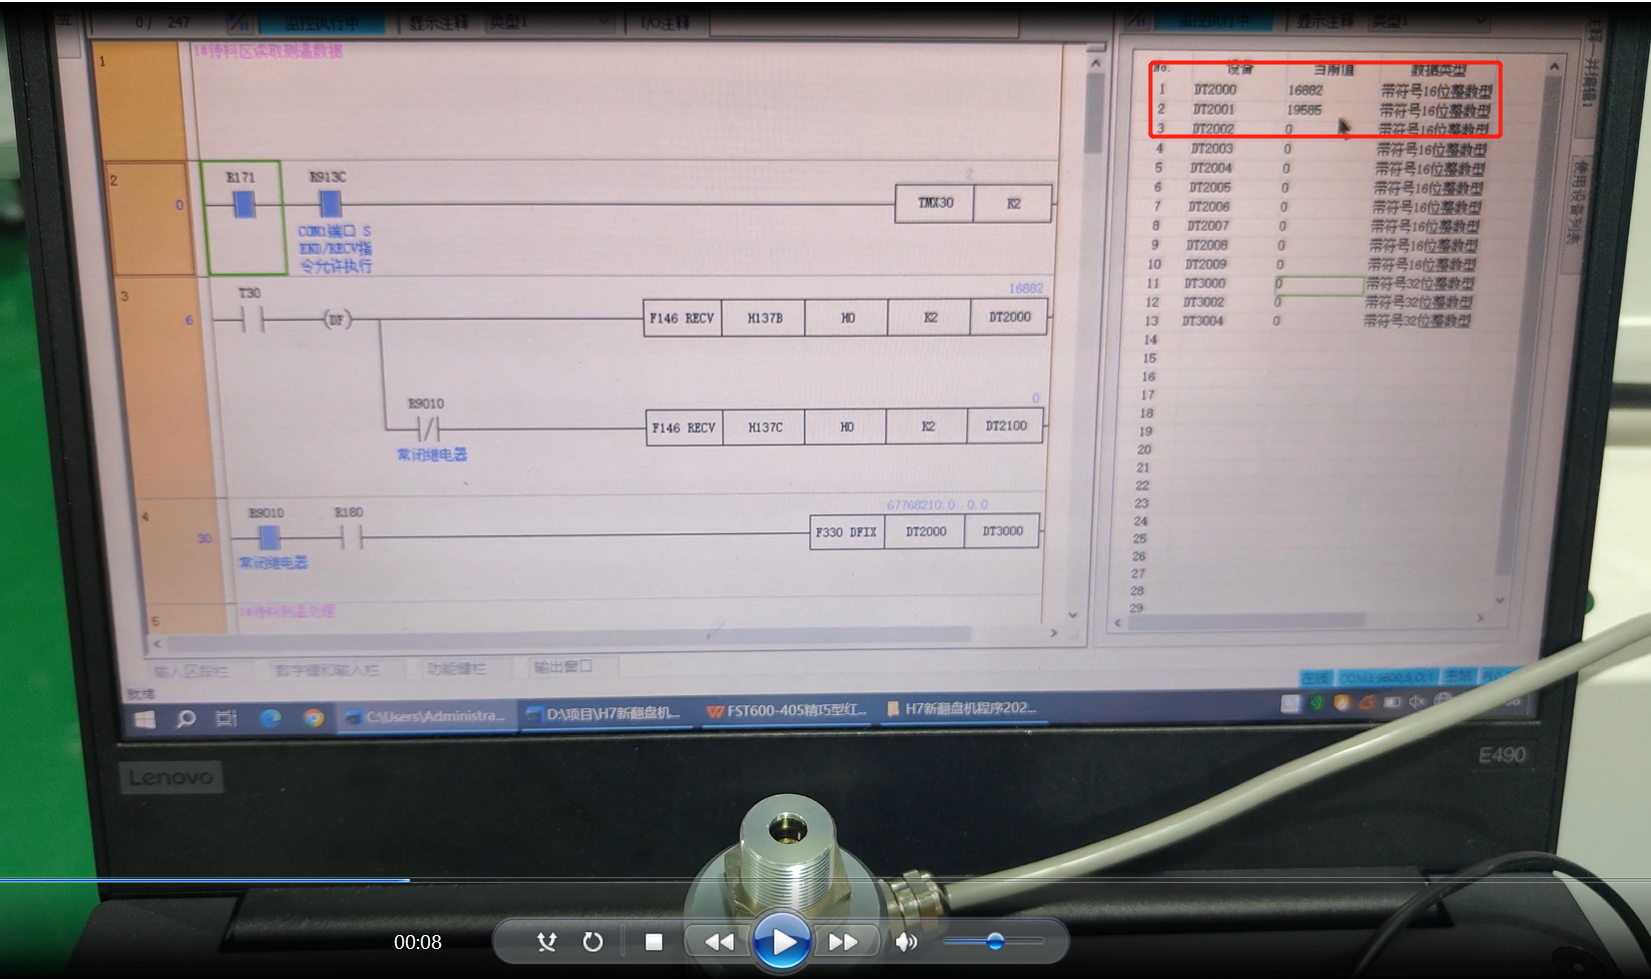Toggle repeat mode in the player
The width and height of the screenshot is (1651, 979).
point(593,942)
